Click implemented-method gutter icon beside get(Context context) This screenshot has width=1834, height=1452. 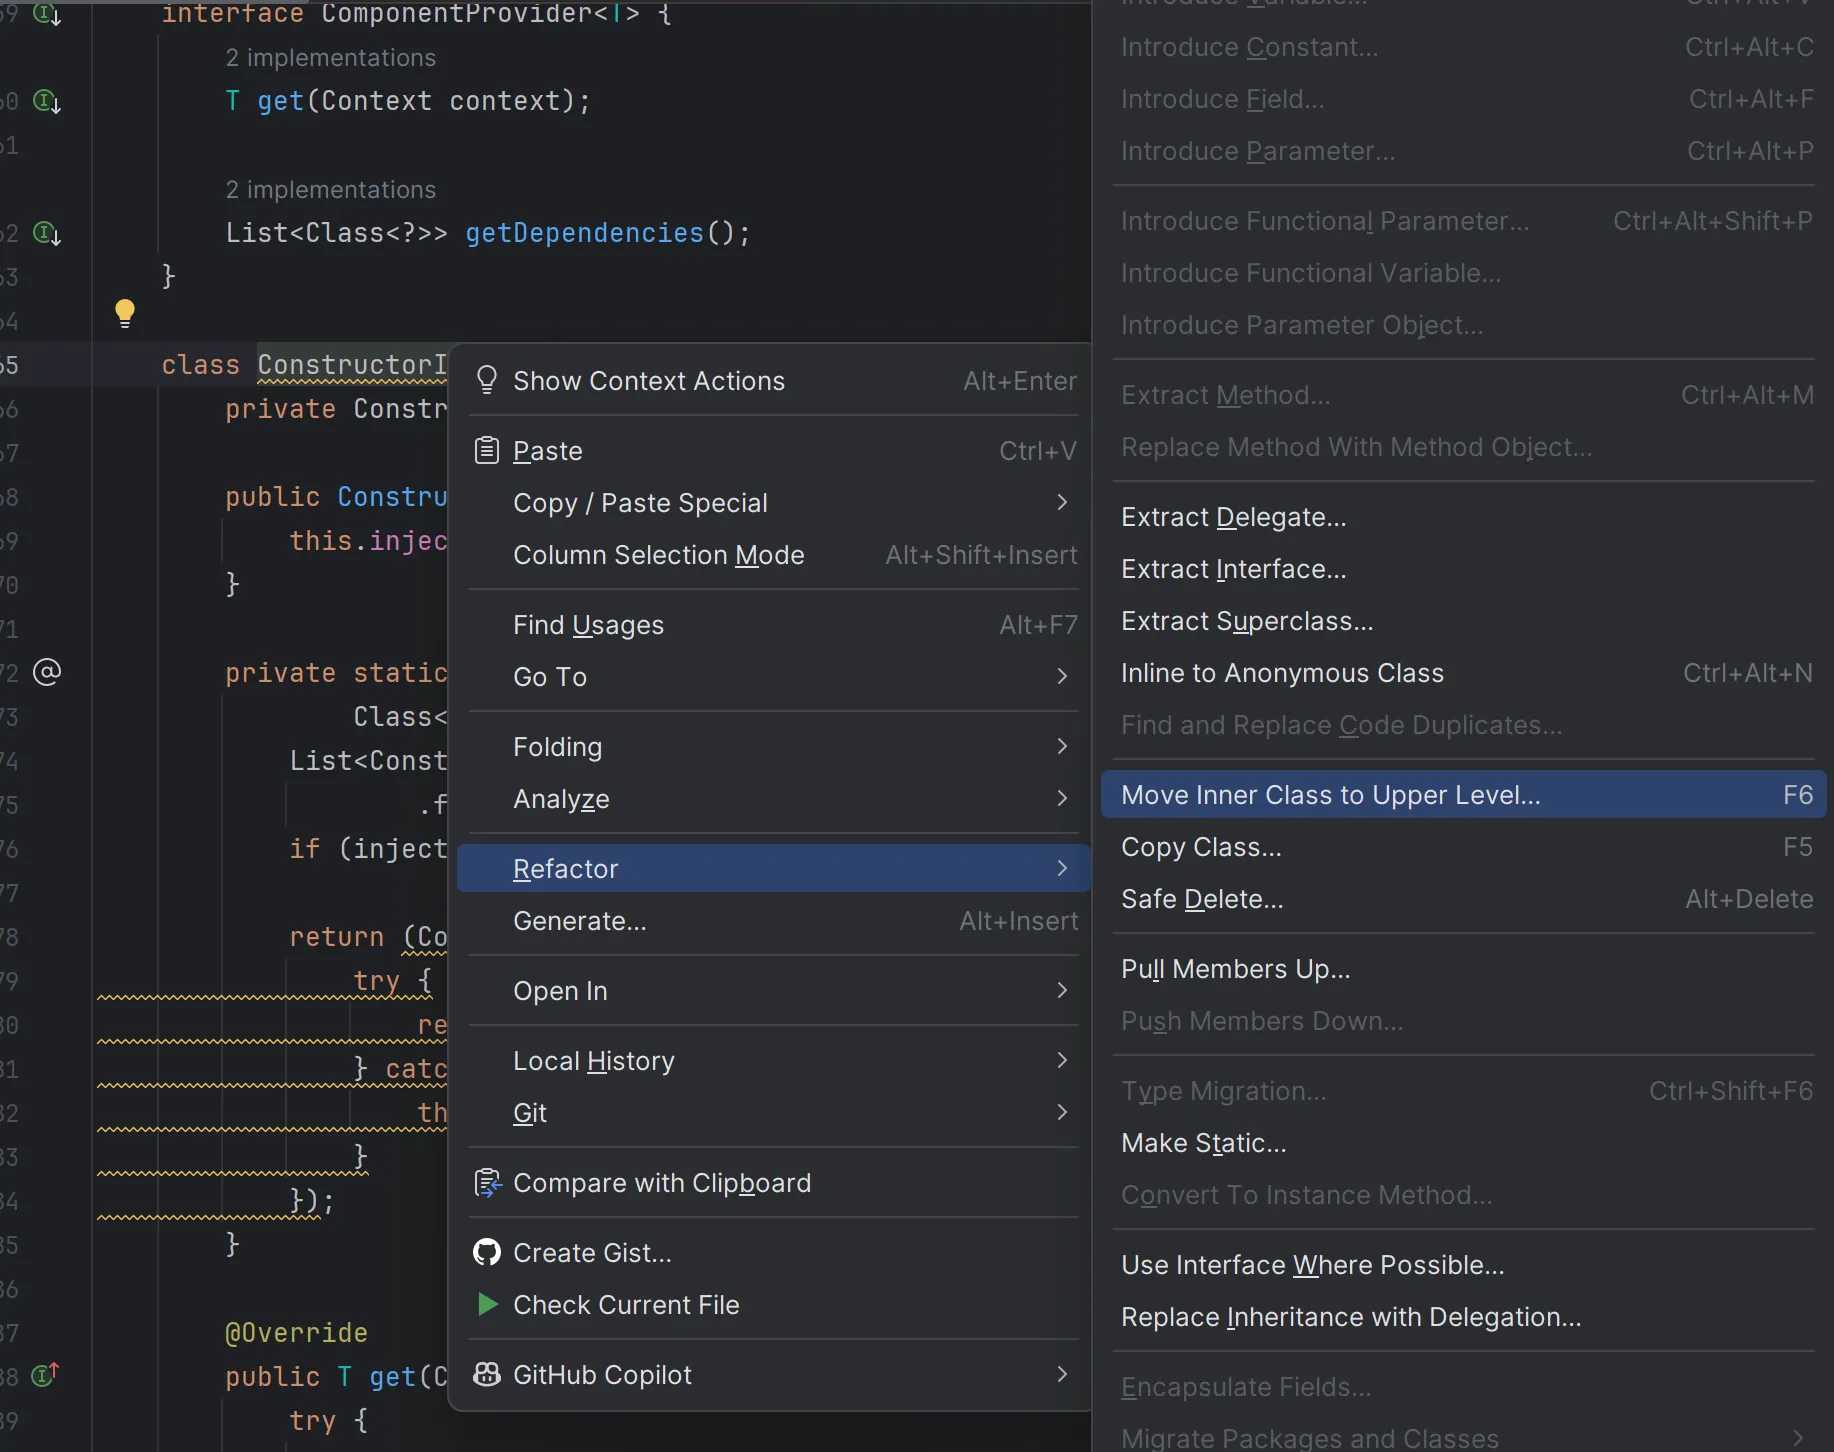tap(47, 101)
